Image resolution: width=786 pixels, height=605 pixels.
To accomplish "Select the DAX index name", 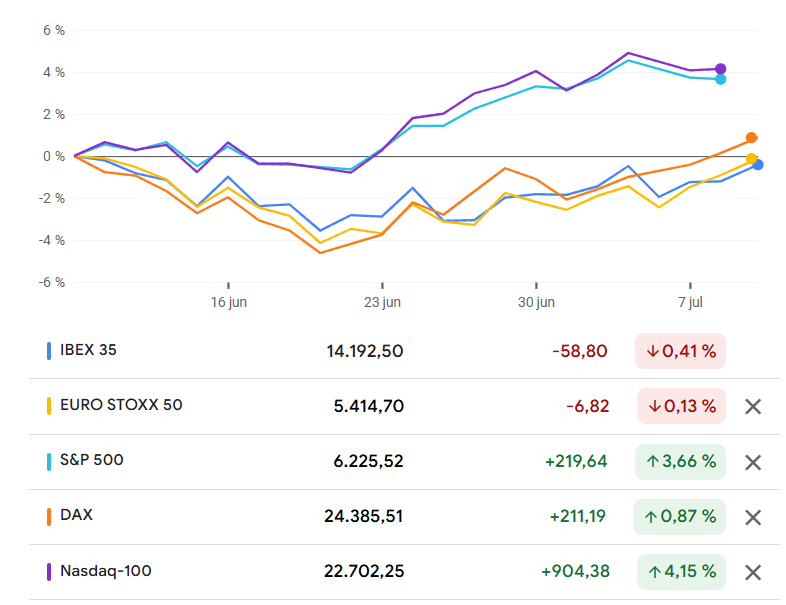I will click(x=76, y=515).
